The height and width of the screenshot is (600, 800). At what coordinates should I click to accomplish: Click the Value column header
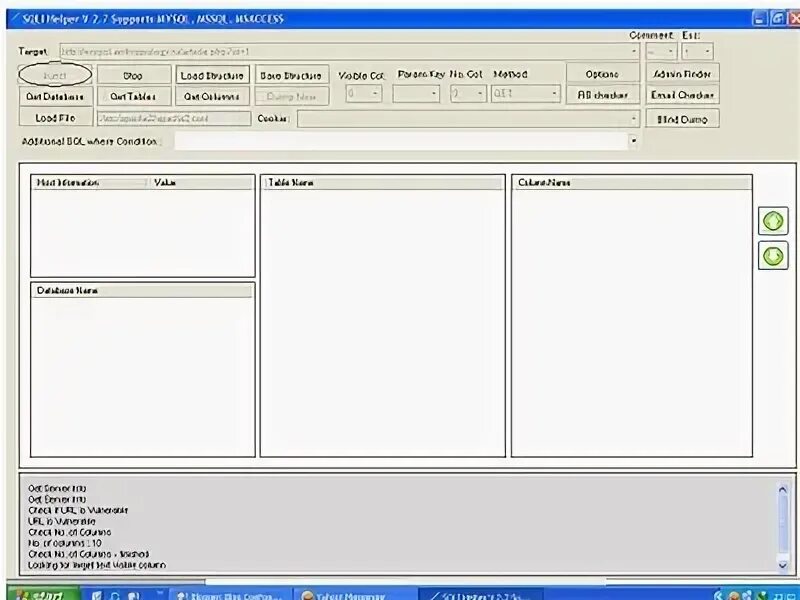[x=201, y=183]
